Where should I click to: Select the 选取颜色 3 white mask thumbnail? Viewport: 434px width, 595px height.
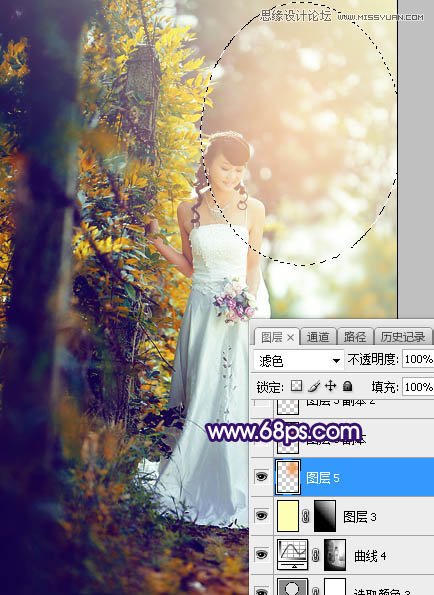pos(335,587)
